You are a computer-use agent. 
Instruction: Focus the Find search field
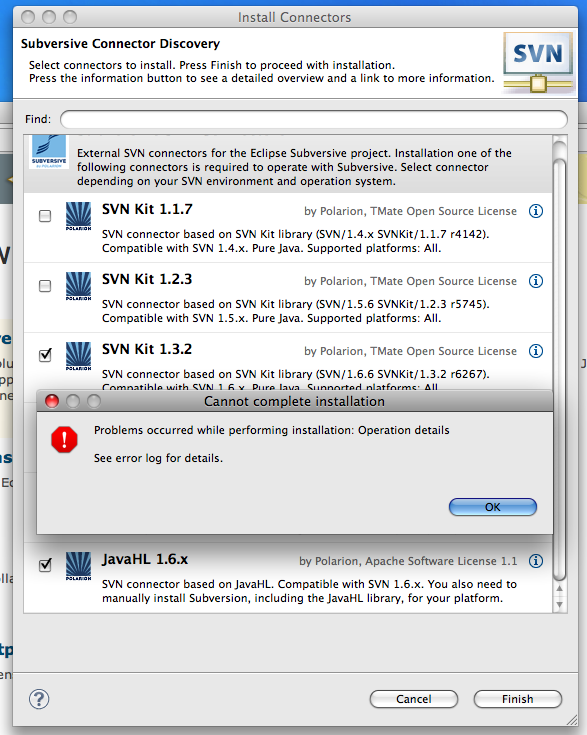tap(314, 119)
